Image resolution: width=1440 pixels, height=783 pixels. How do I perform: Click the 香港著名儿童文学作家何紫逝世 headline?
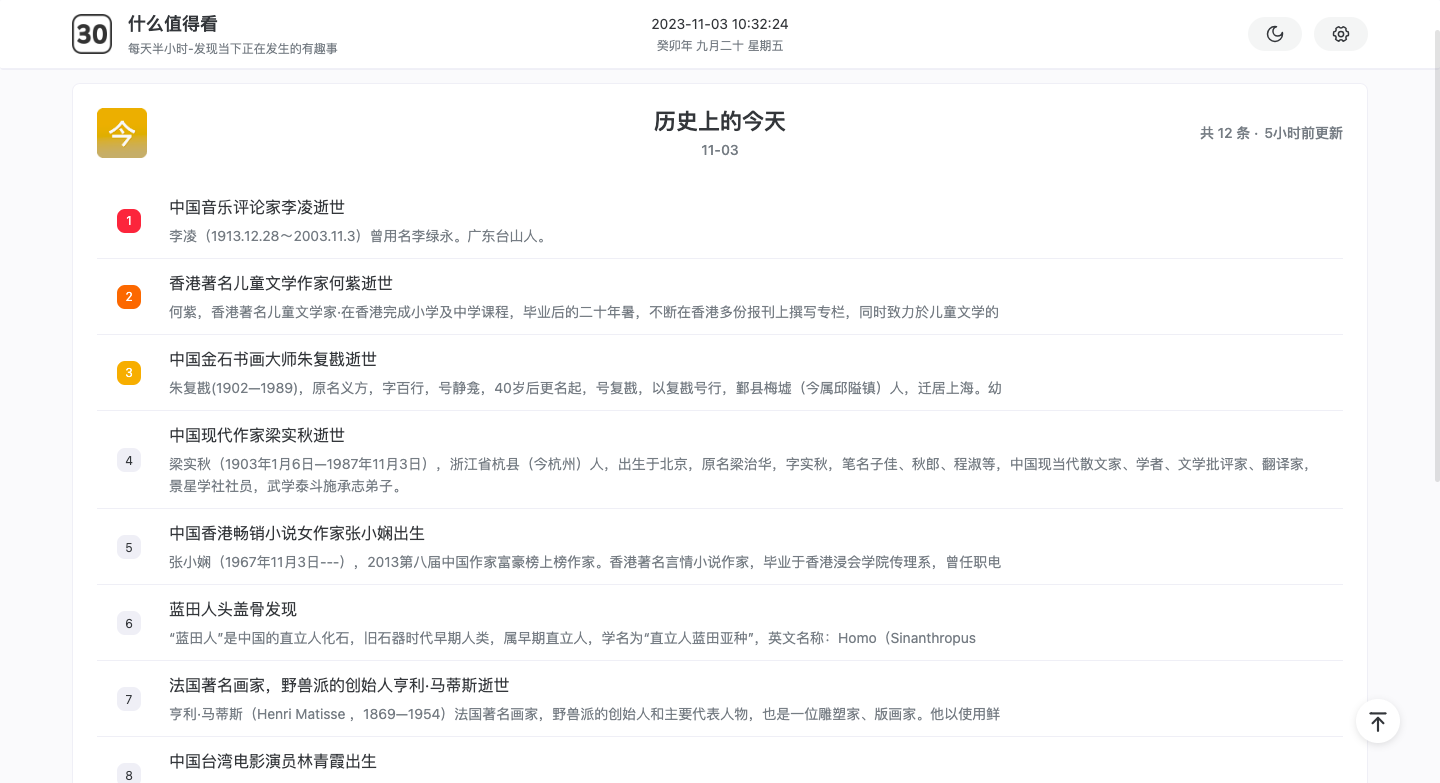(x=281, y=283)
